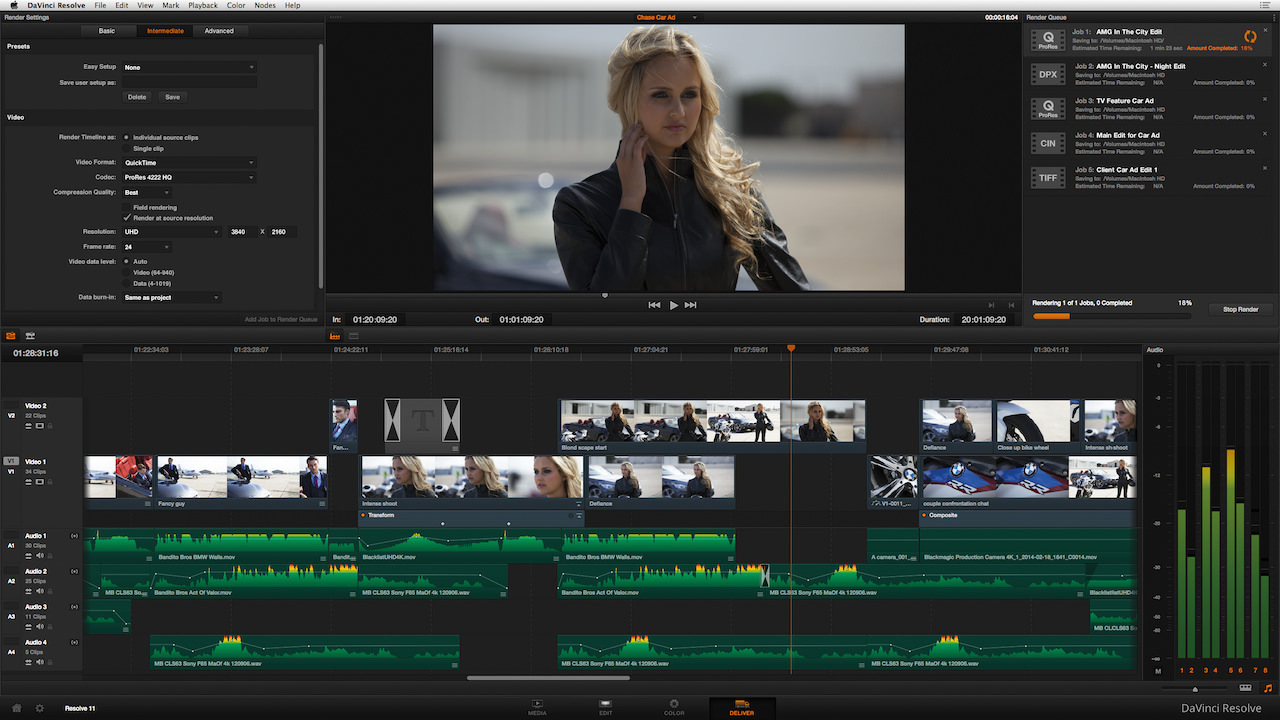The image size is (1280, 720).
Task: Go to the Edit page
Action: point(605,707)
